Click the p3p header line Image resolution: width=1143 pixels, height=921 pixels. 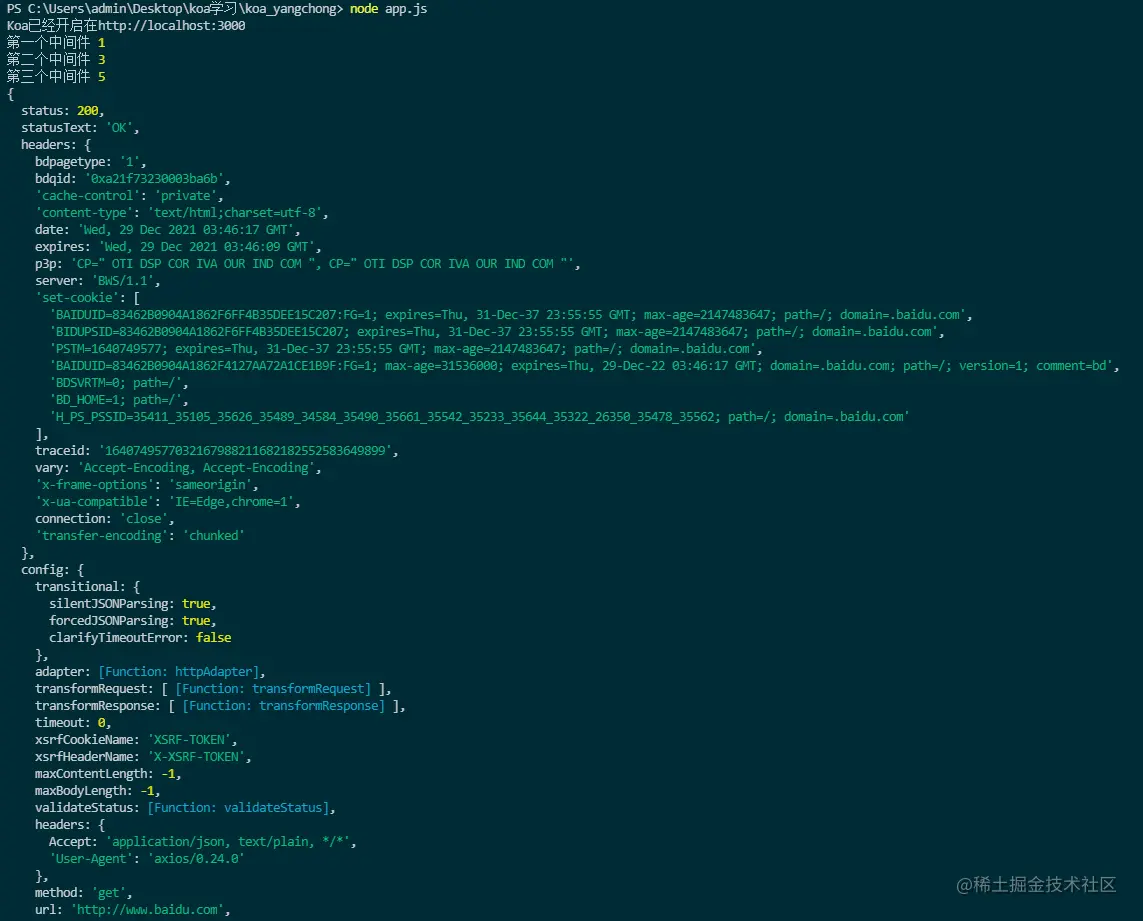pyautogui.click(x=308, y=264)
